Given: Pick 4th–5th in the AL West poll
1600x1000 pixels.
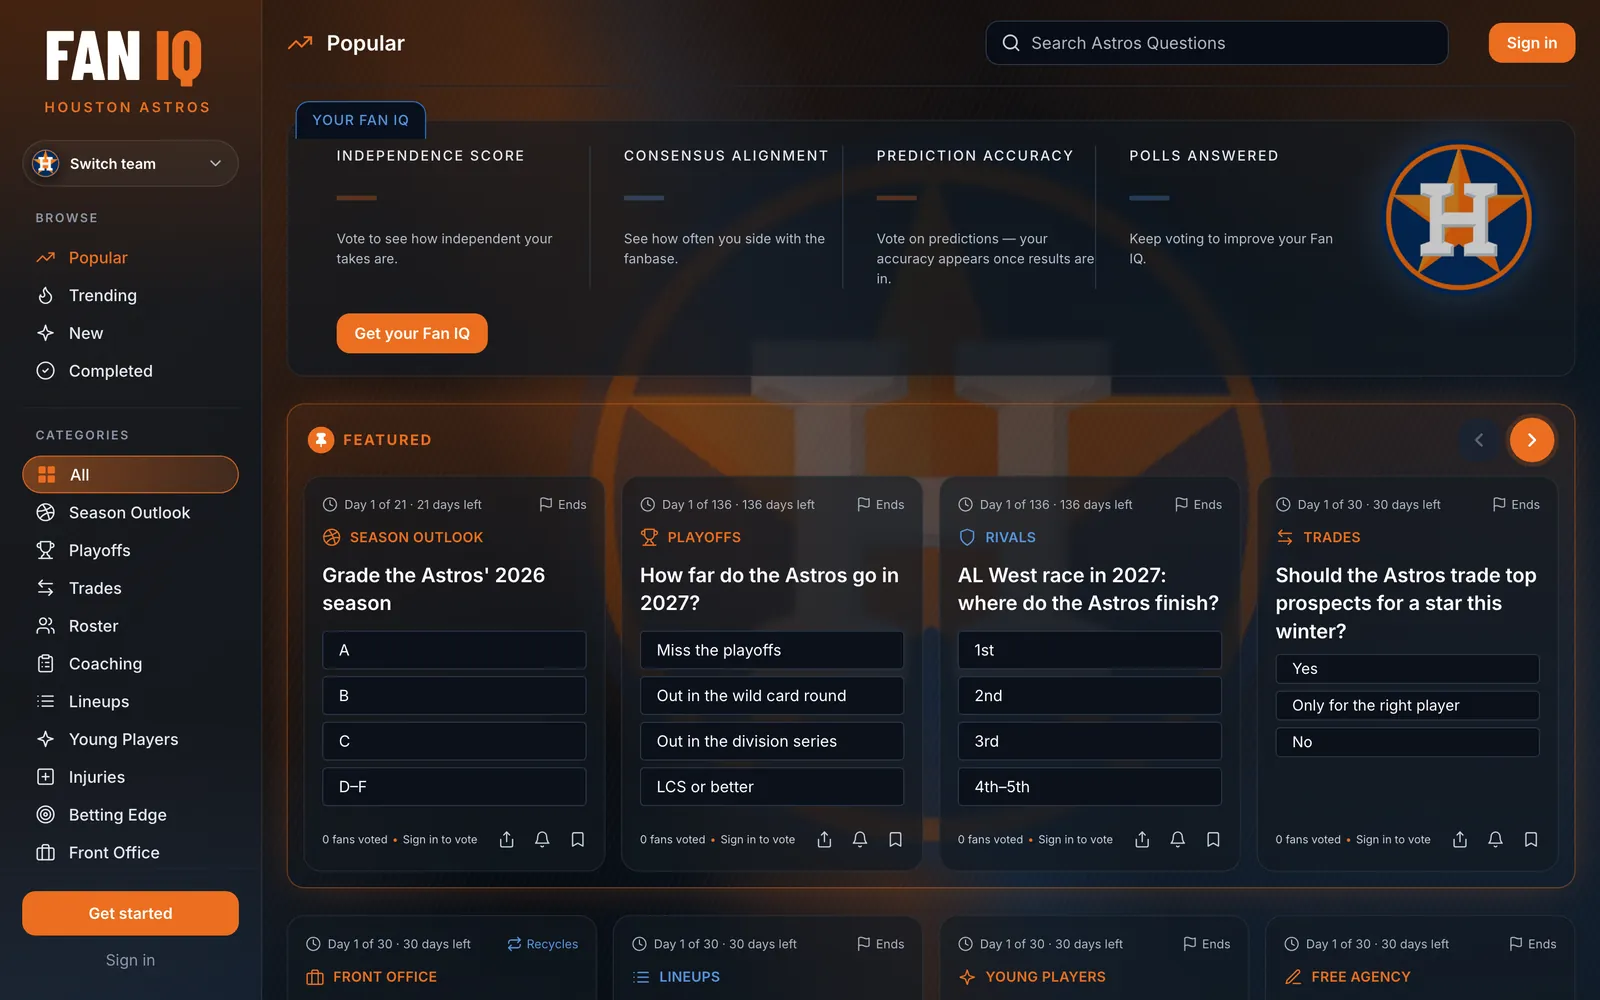Looking at the screenshot, I should 1090,787.
